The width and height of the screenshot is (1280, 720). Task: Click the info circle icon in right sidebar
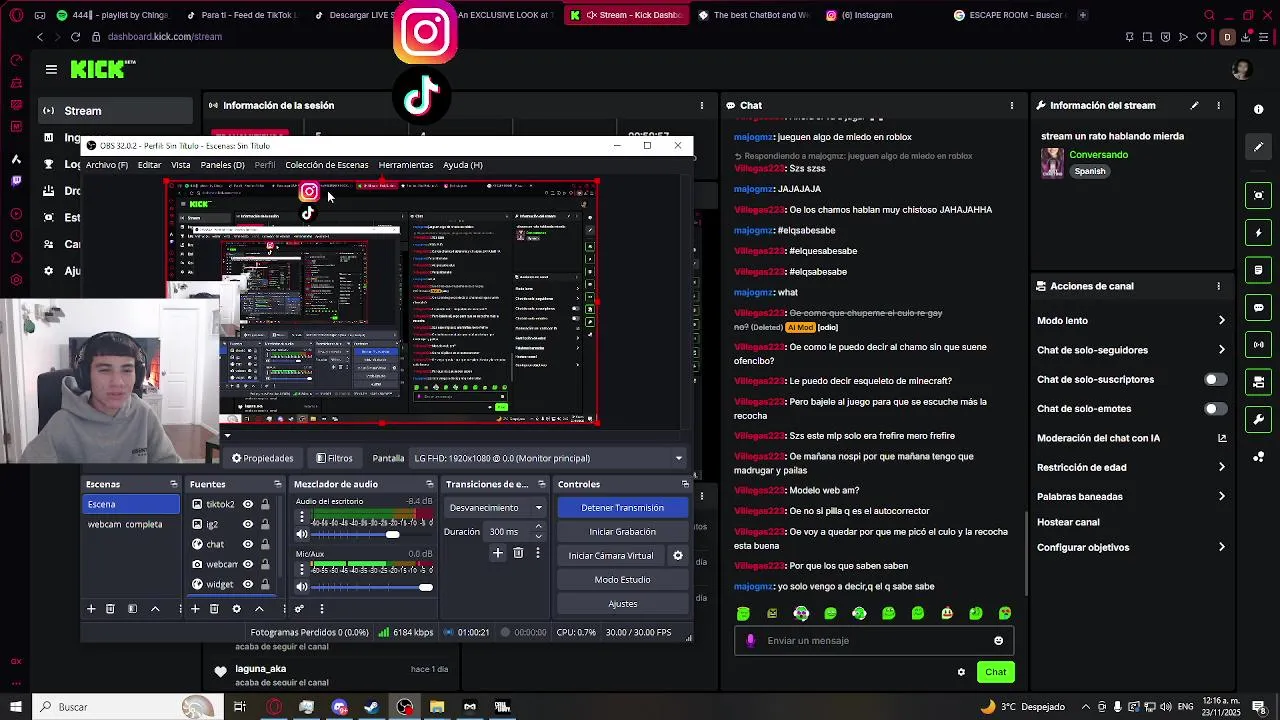point(1259,109)
